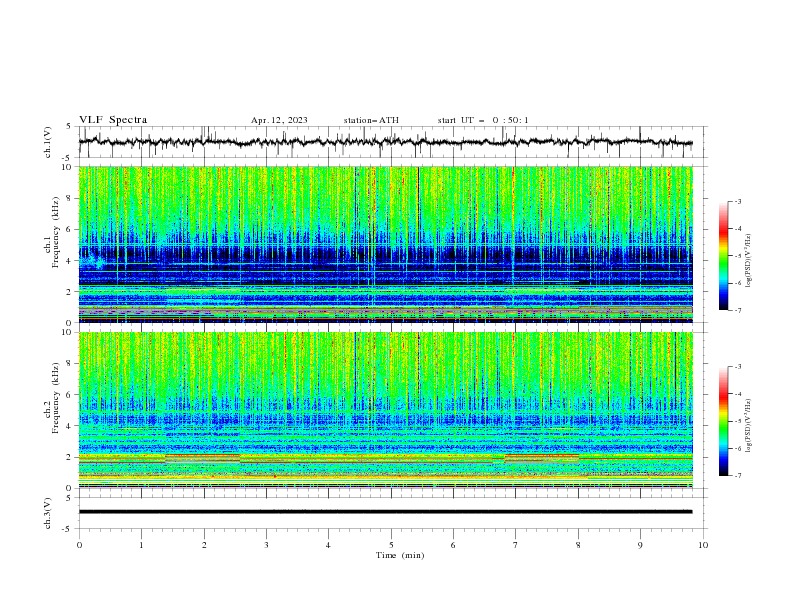This screenshot has width=792, height=612.
Task: Click the '-7' value on ch.2 colorbar
Action: point(737,475)
